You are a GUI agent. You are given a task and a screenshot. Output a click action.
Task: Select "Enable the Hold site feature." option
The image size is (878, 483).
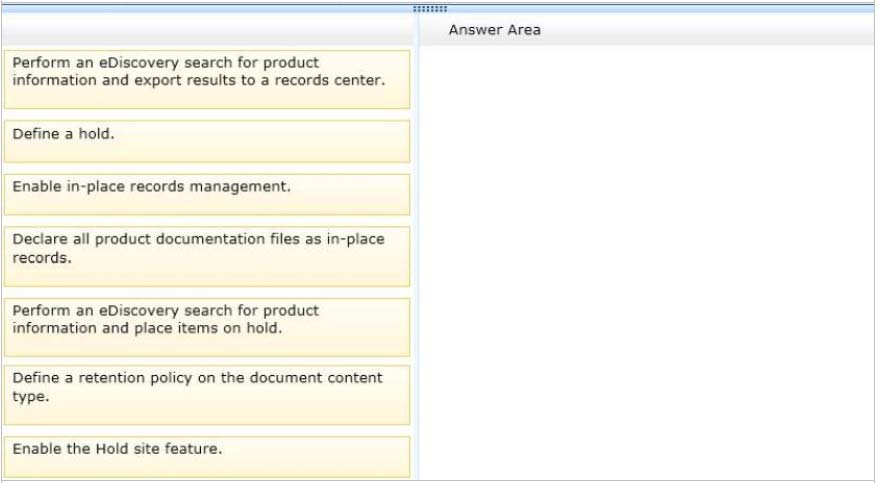tap(206, 456)
